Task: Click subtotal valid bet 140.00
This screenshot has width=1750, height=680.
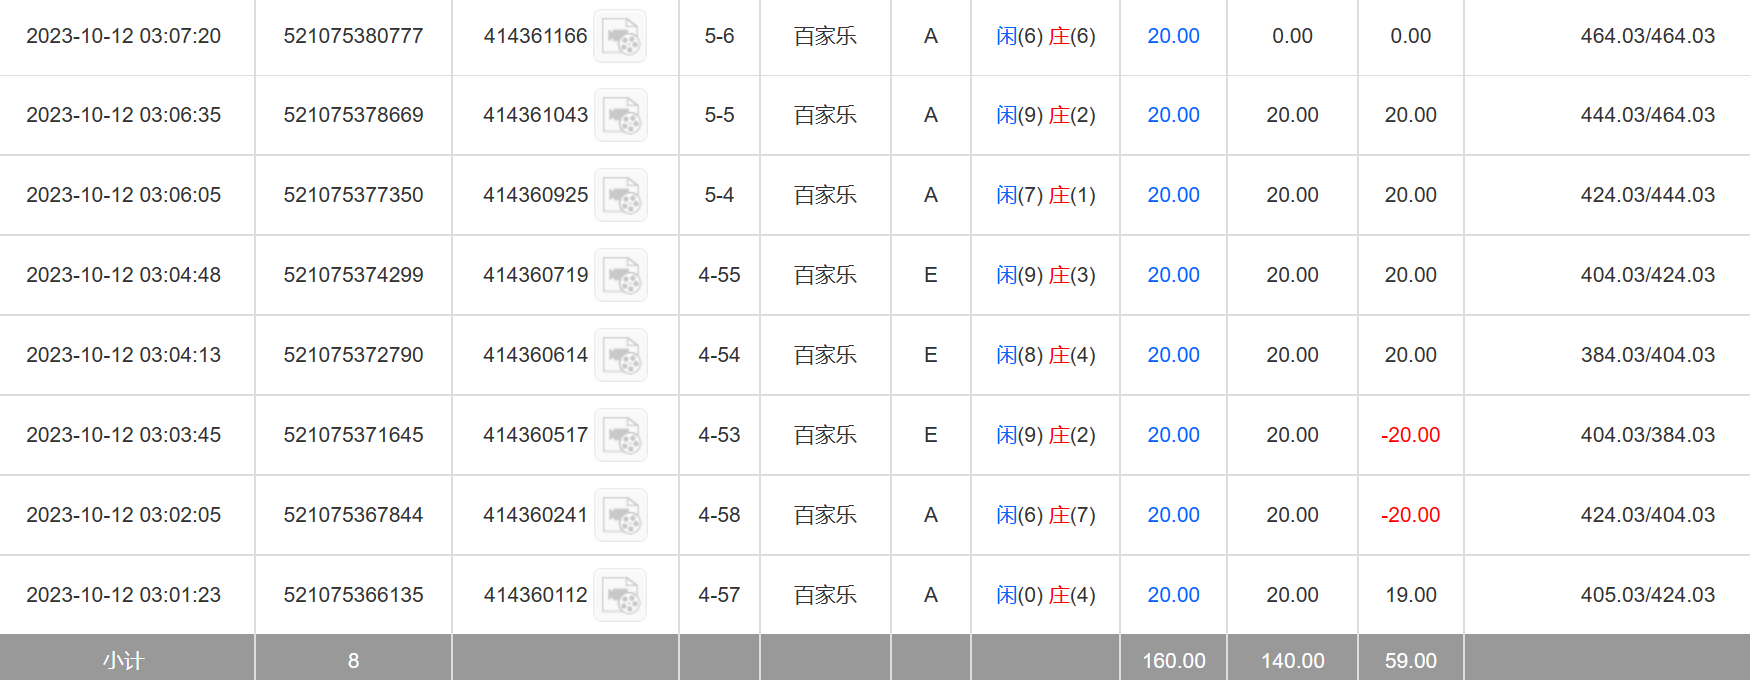Action: pos(1292,661)
